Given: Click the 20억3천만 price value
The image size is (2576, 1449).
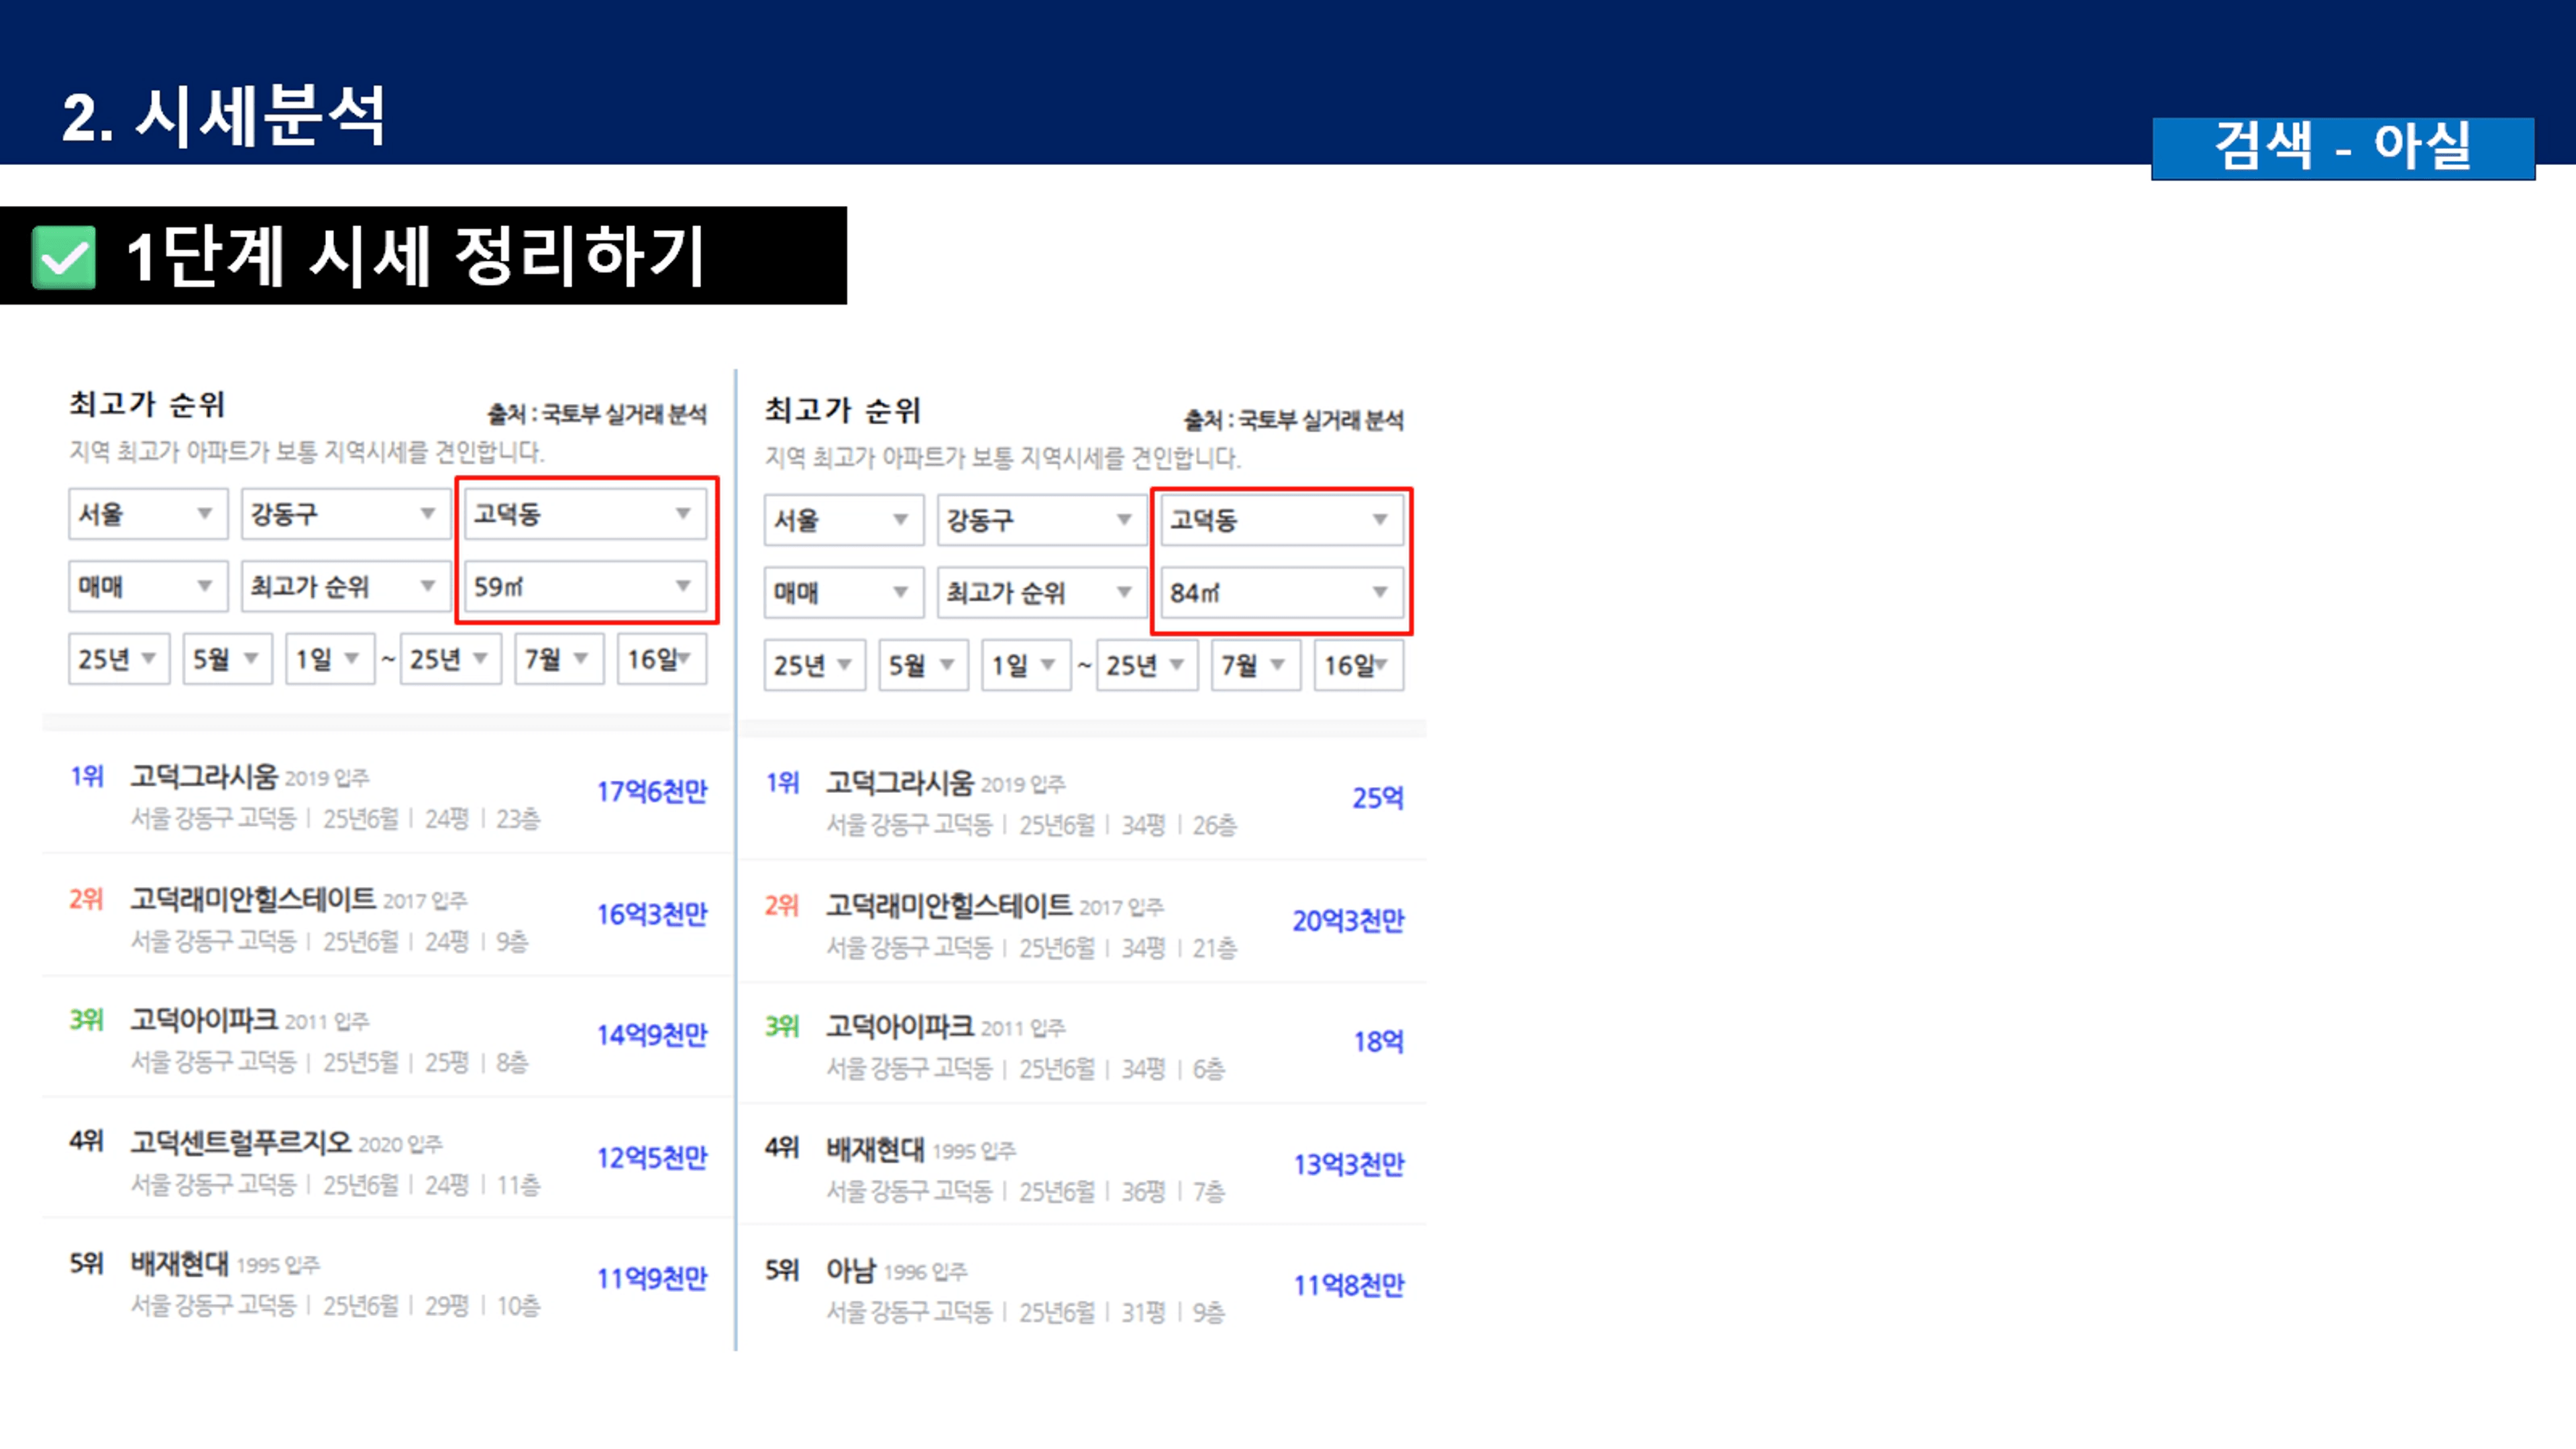Looking at the screenshot, I should [1348, 920].
